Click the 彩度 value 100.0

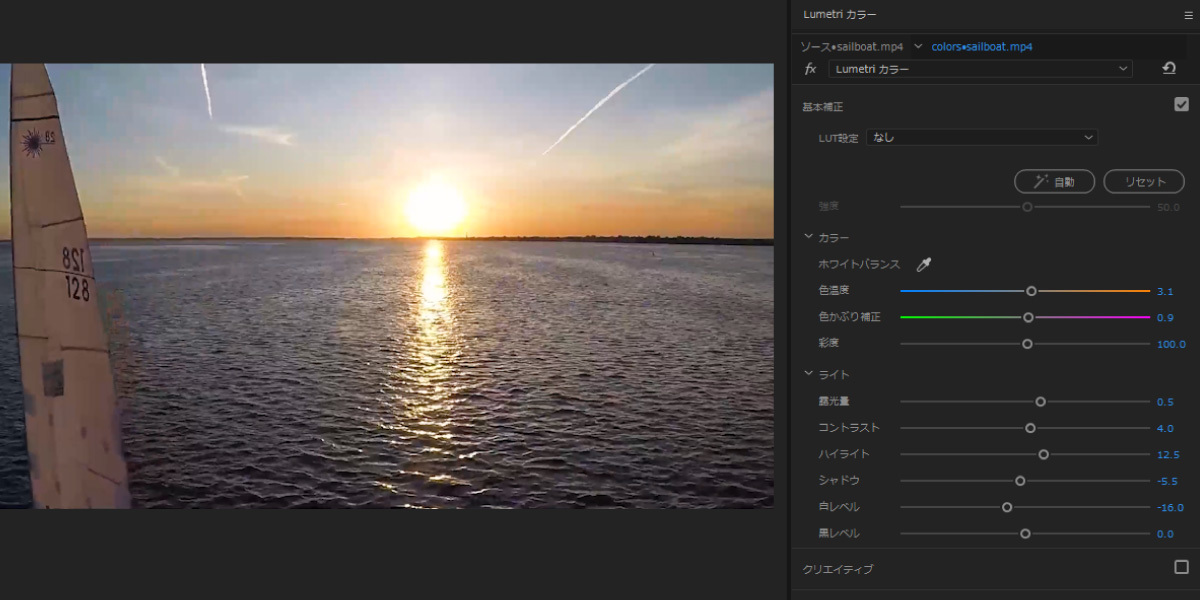(x=1171, y=344)
